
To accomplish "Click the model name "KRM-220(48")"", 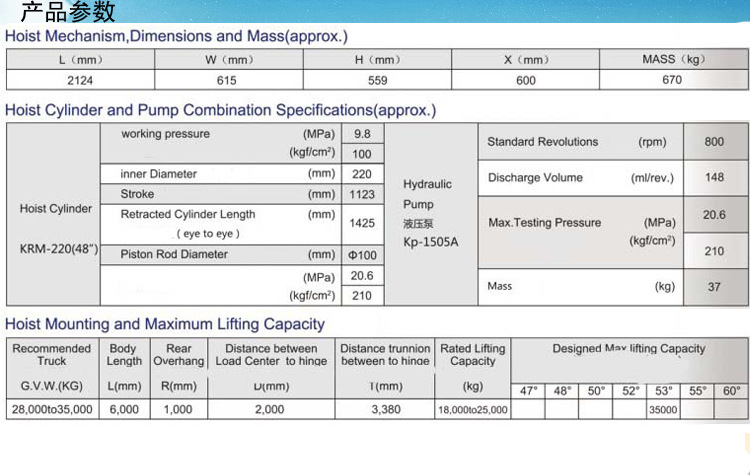I will (x=59, y=249).
